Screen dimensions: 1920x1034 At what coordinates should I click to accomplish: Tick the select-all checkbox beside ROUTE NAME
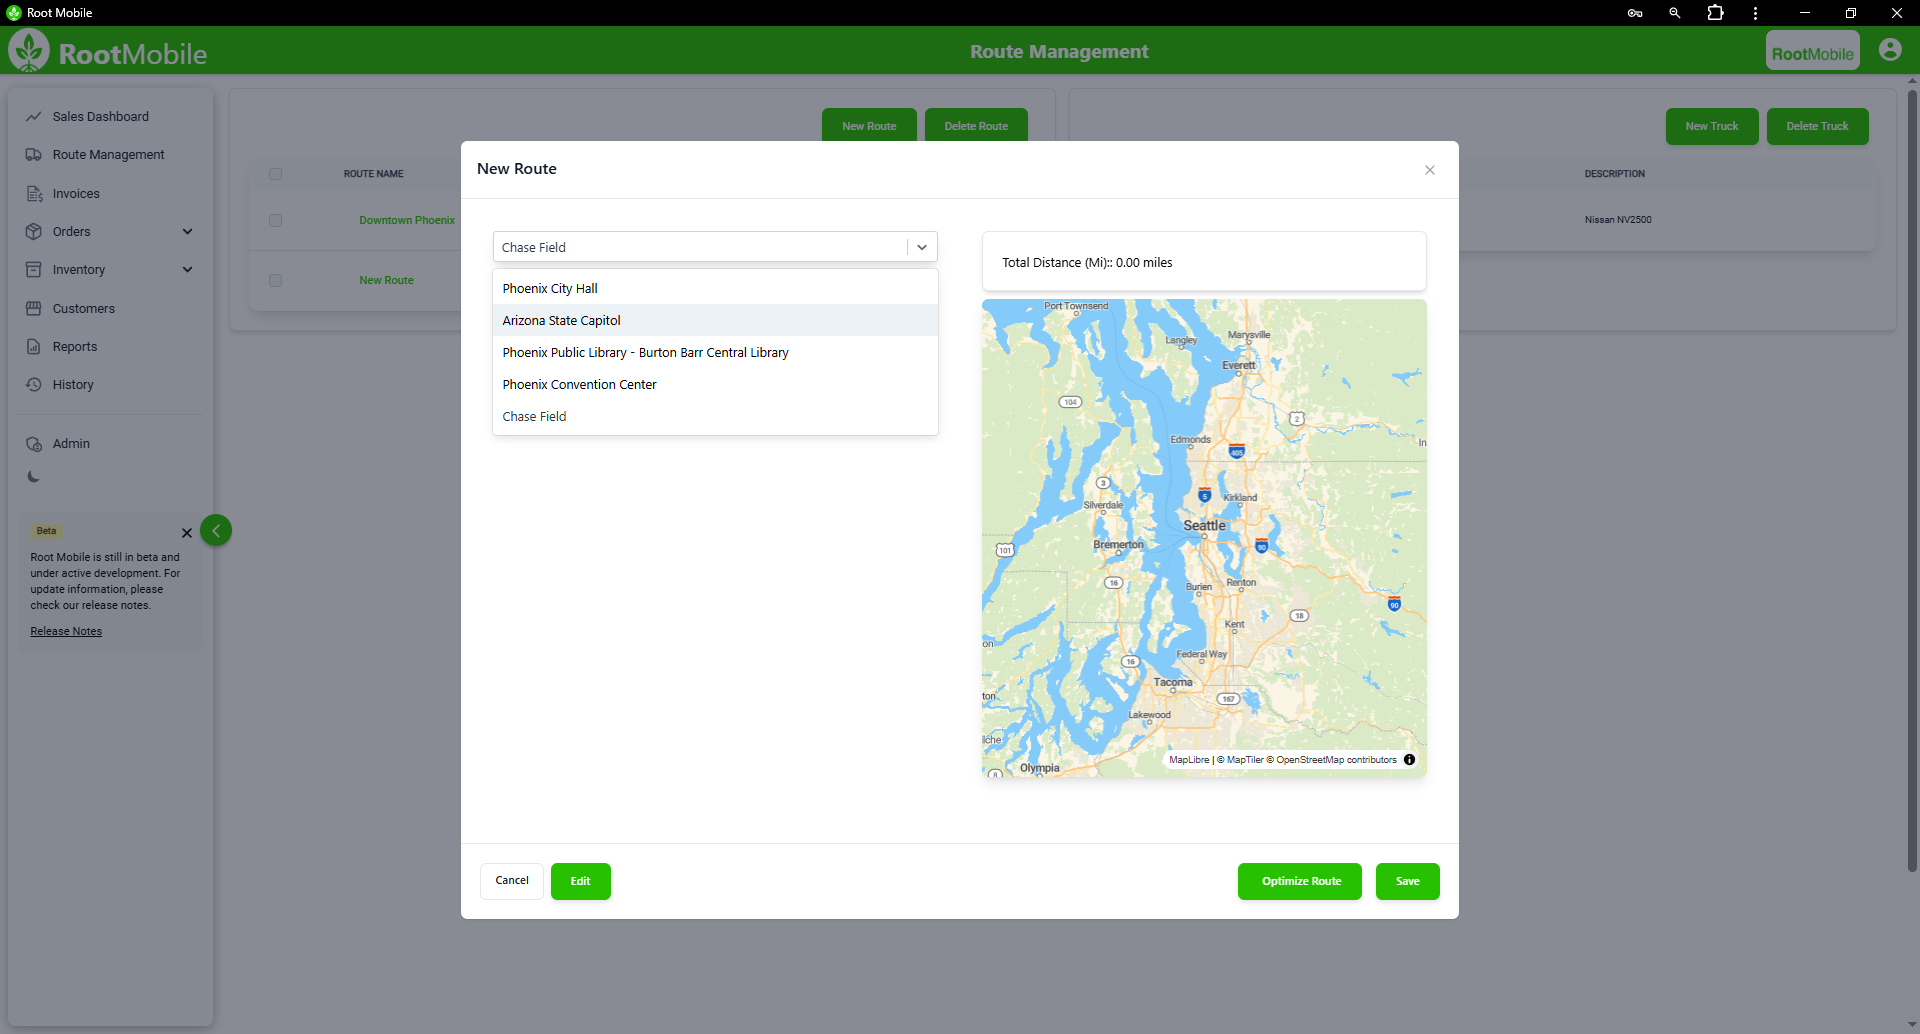[x=276, y=174]
